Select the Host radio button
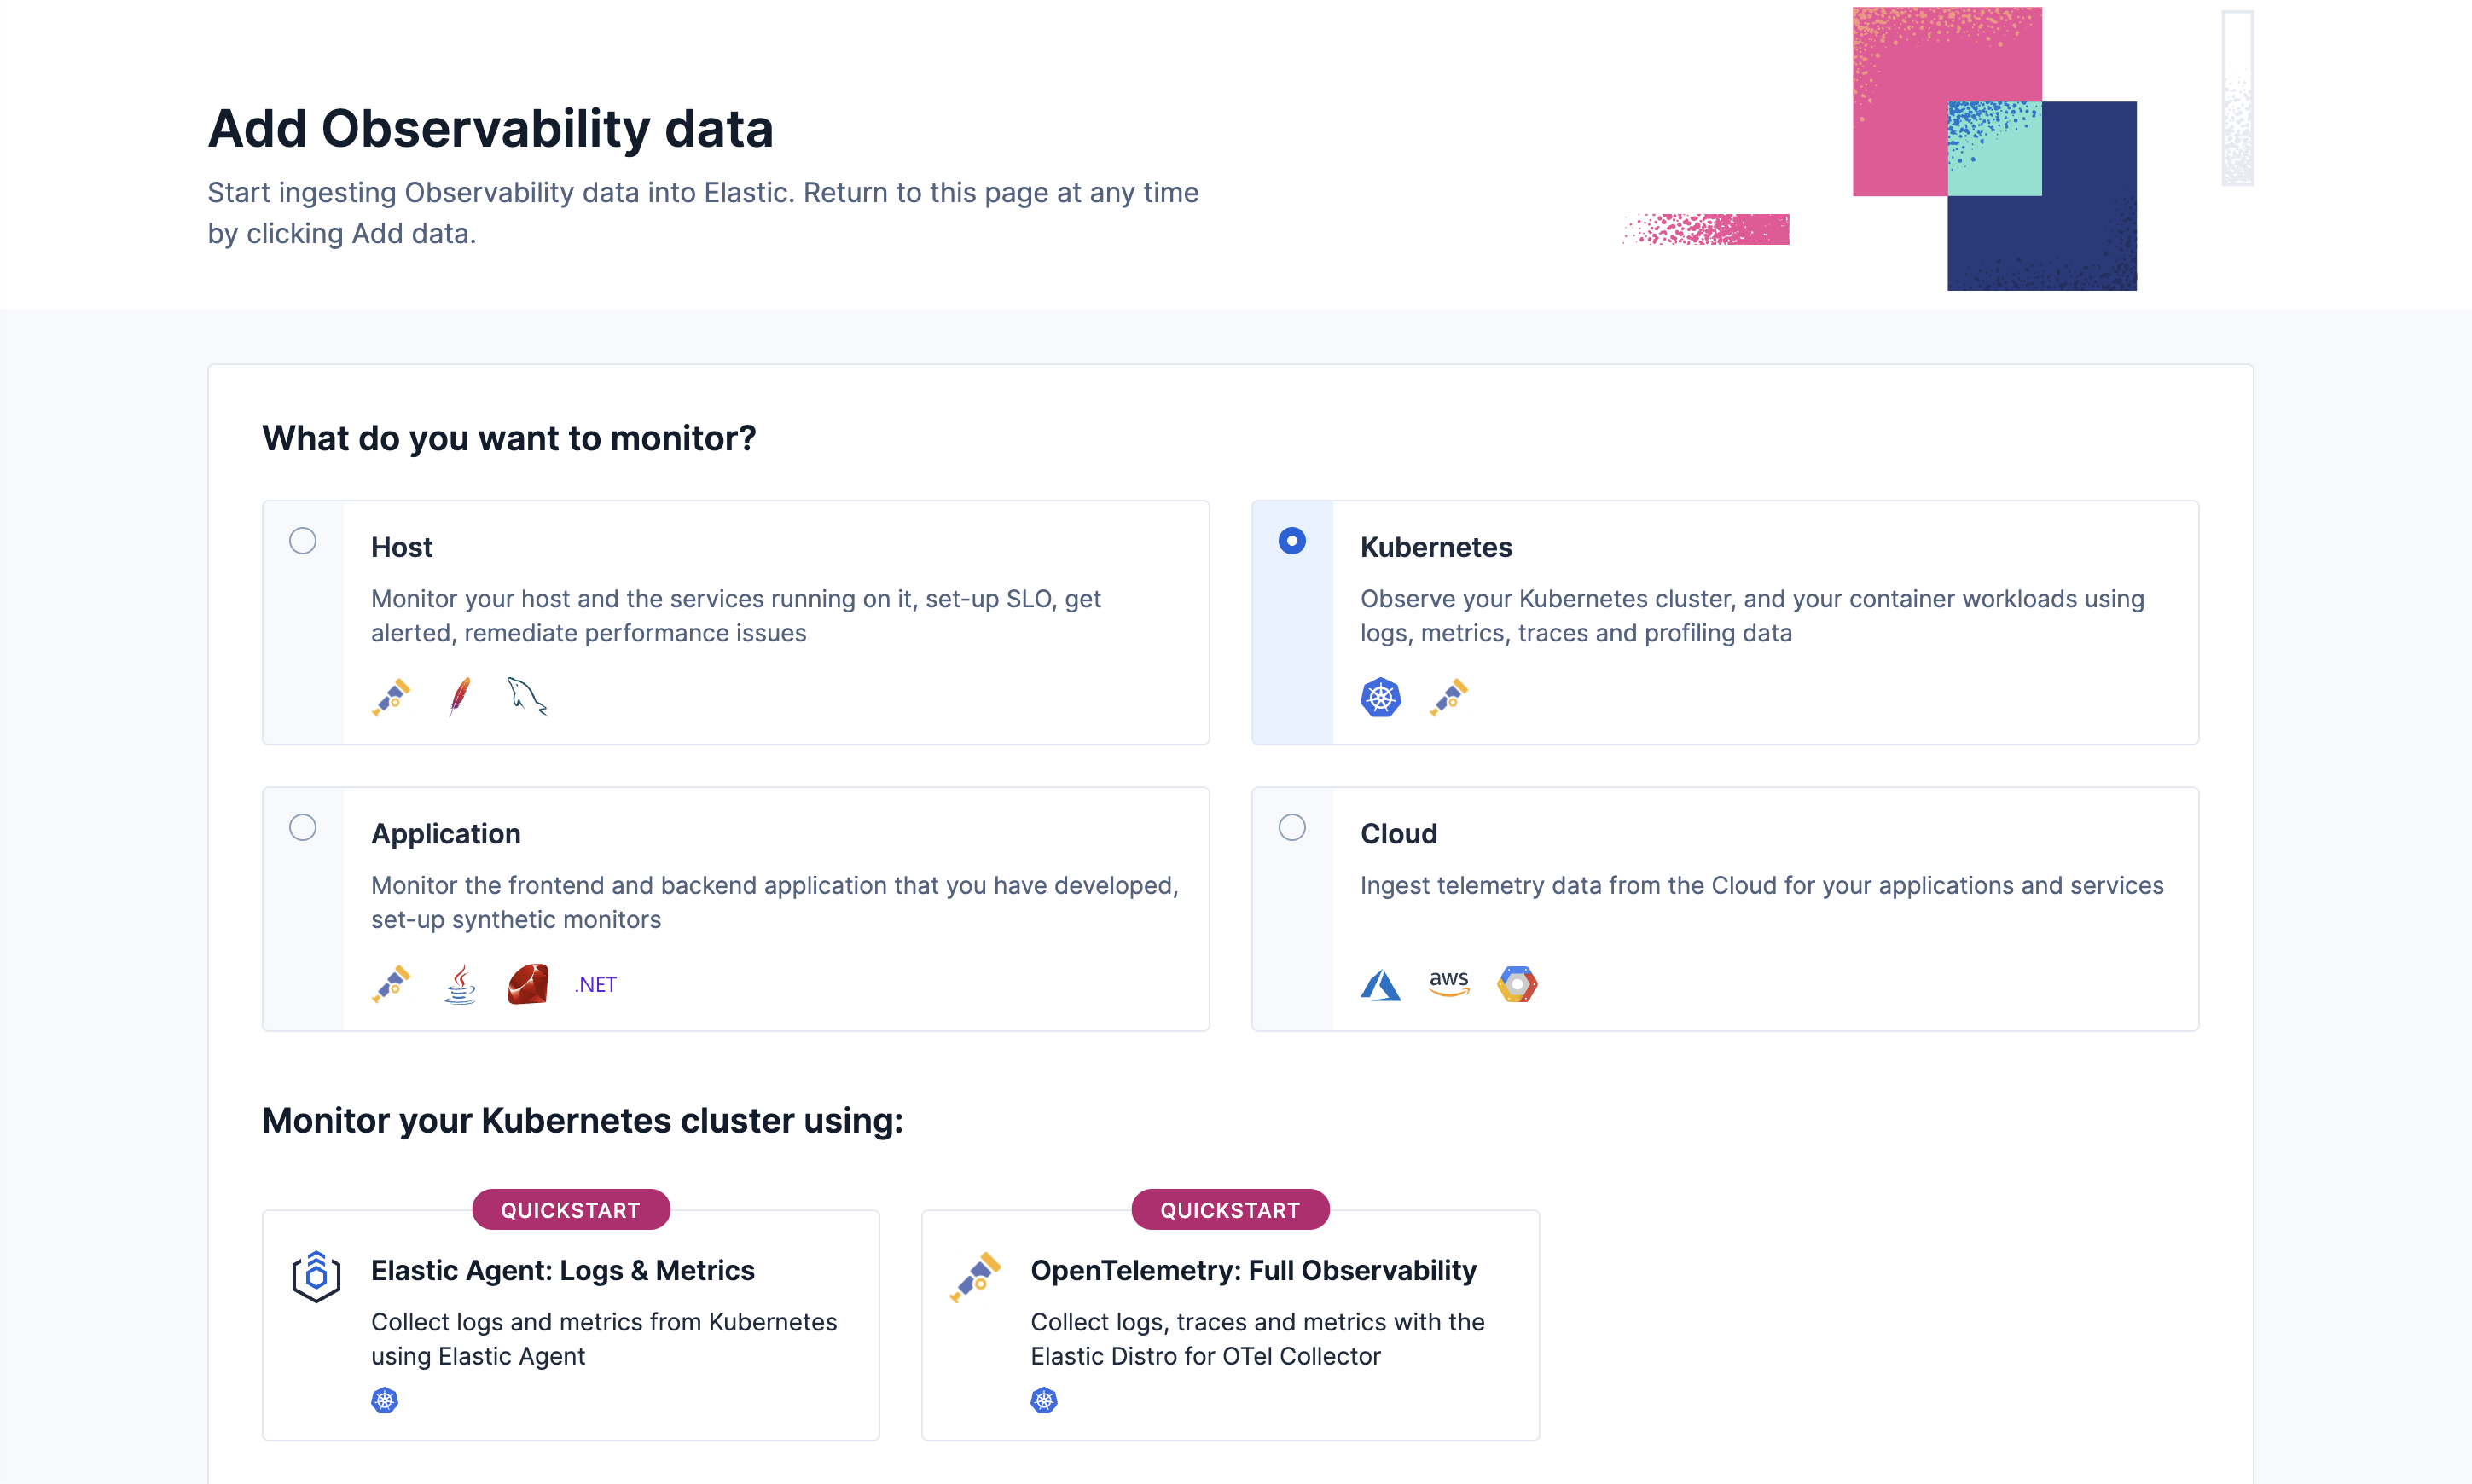 point(303,541)
